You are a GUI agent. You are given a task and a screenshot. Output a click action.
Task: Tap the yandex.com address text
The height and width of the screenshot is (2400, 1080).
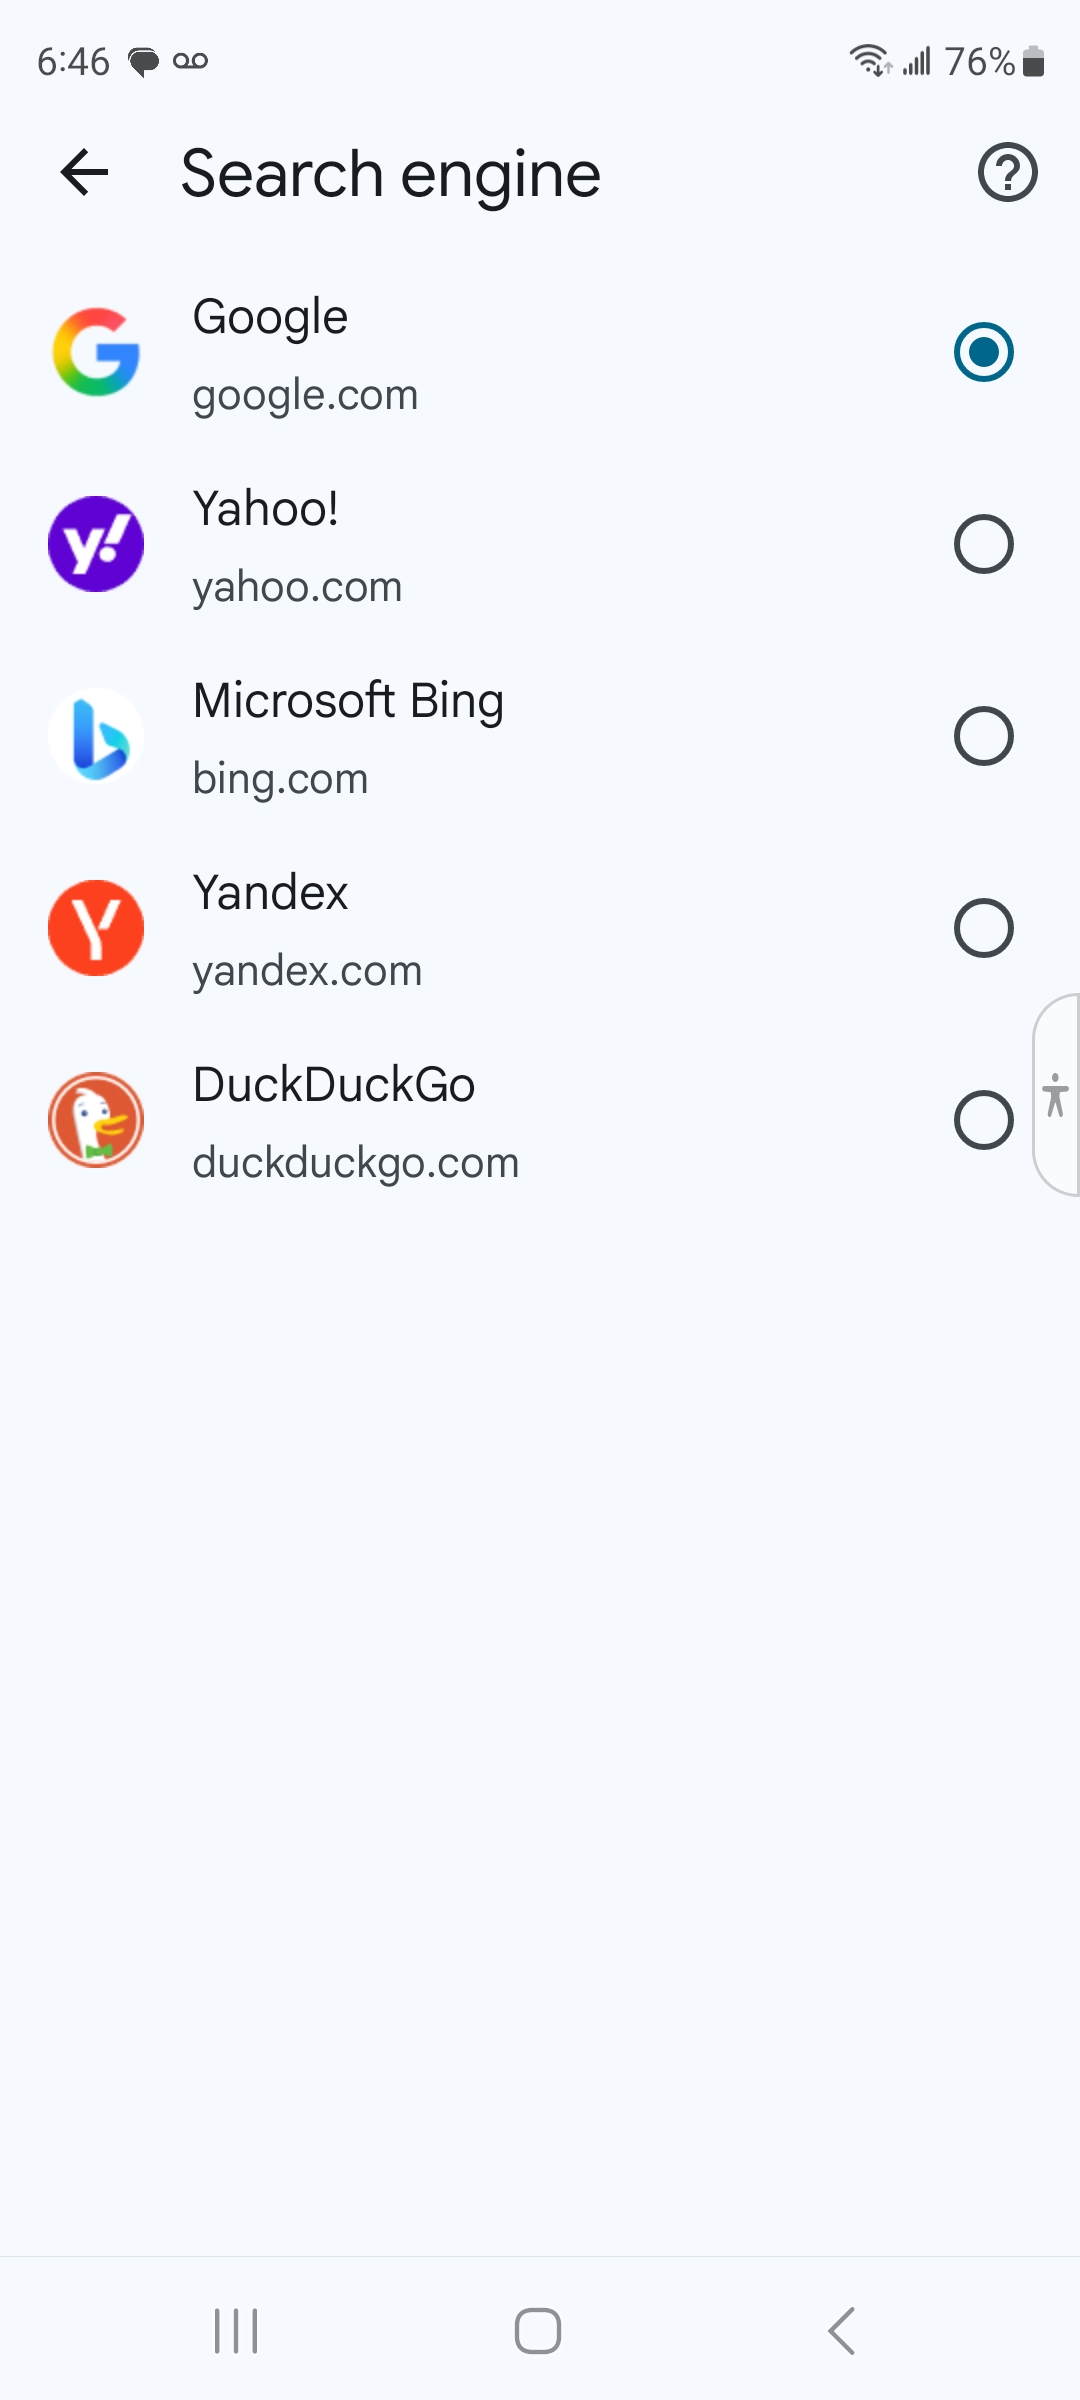[x=307, y=971]
